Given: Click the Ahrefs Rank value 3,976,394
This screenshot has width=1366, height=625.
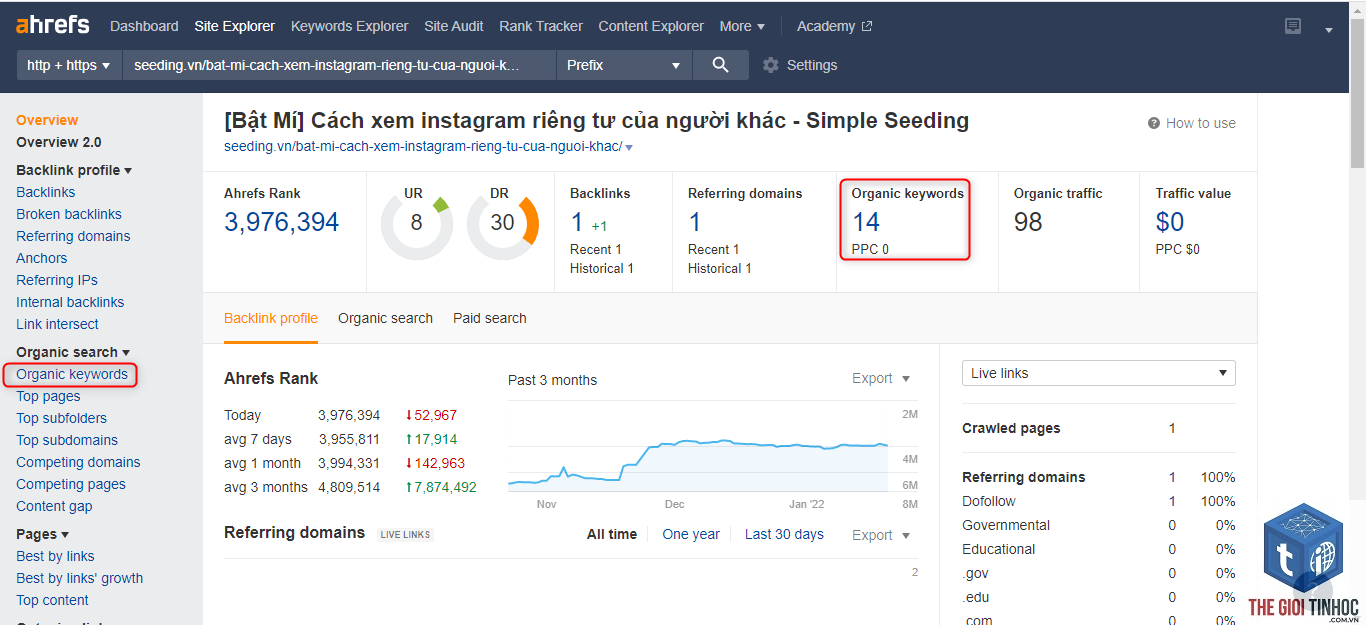Looking at the screenshot, I should (x=282, y=222).
